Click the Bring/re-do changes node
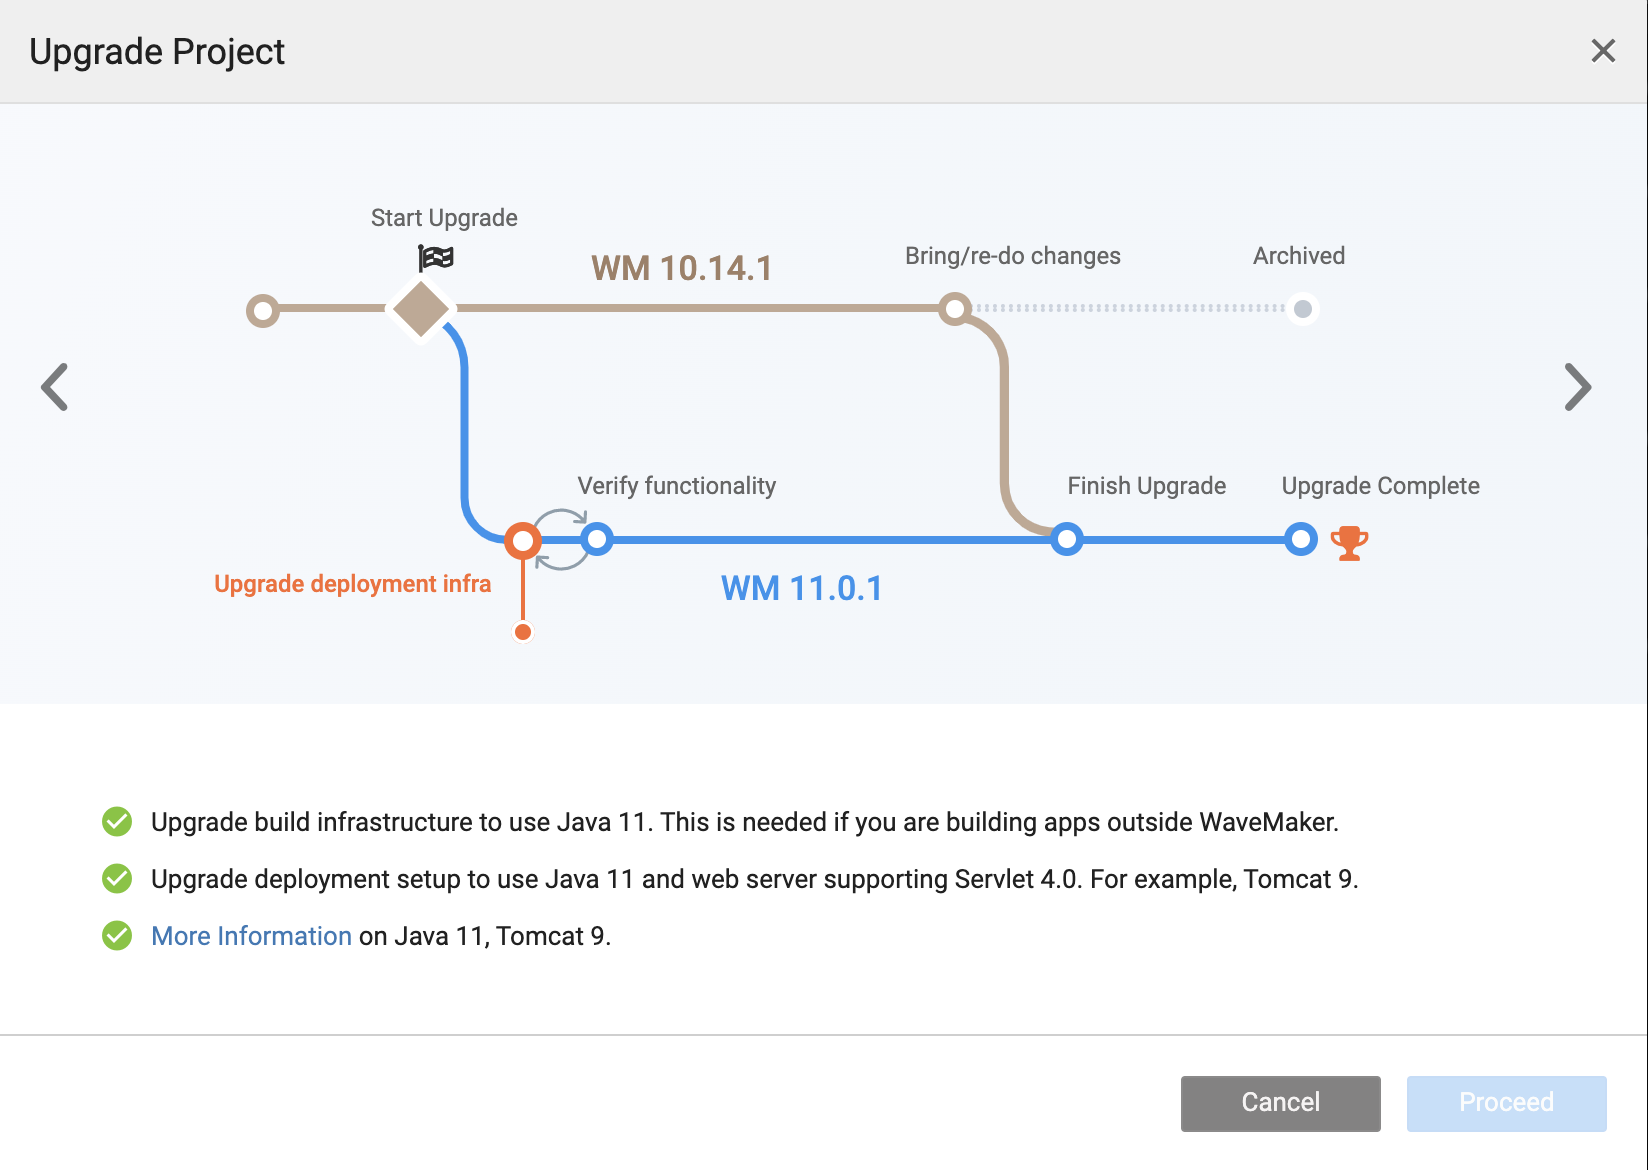 click(955, 308)
